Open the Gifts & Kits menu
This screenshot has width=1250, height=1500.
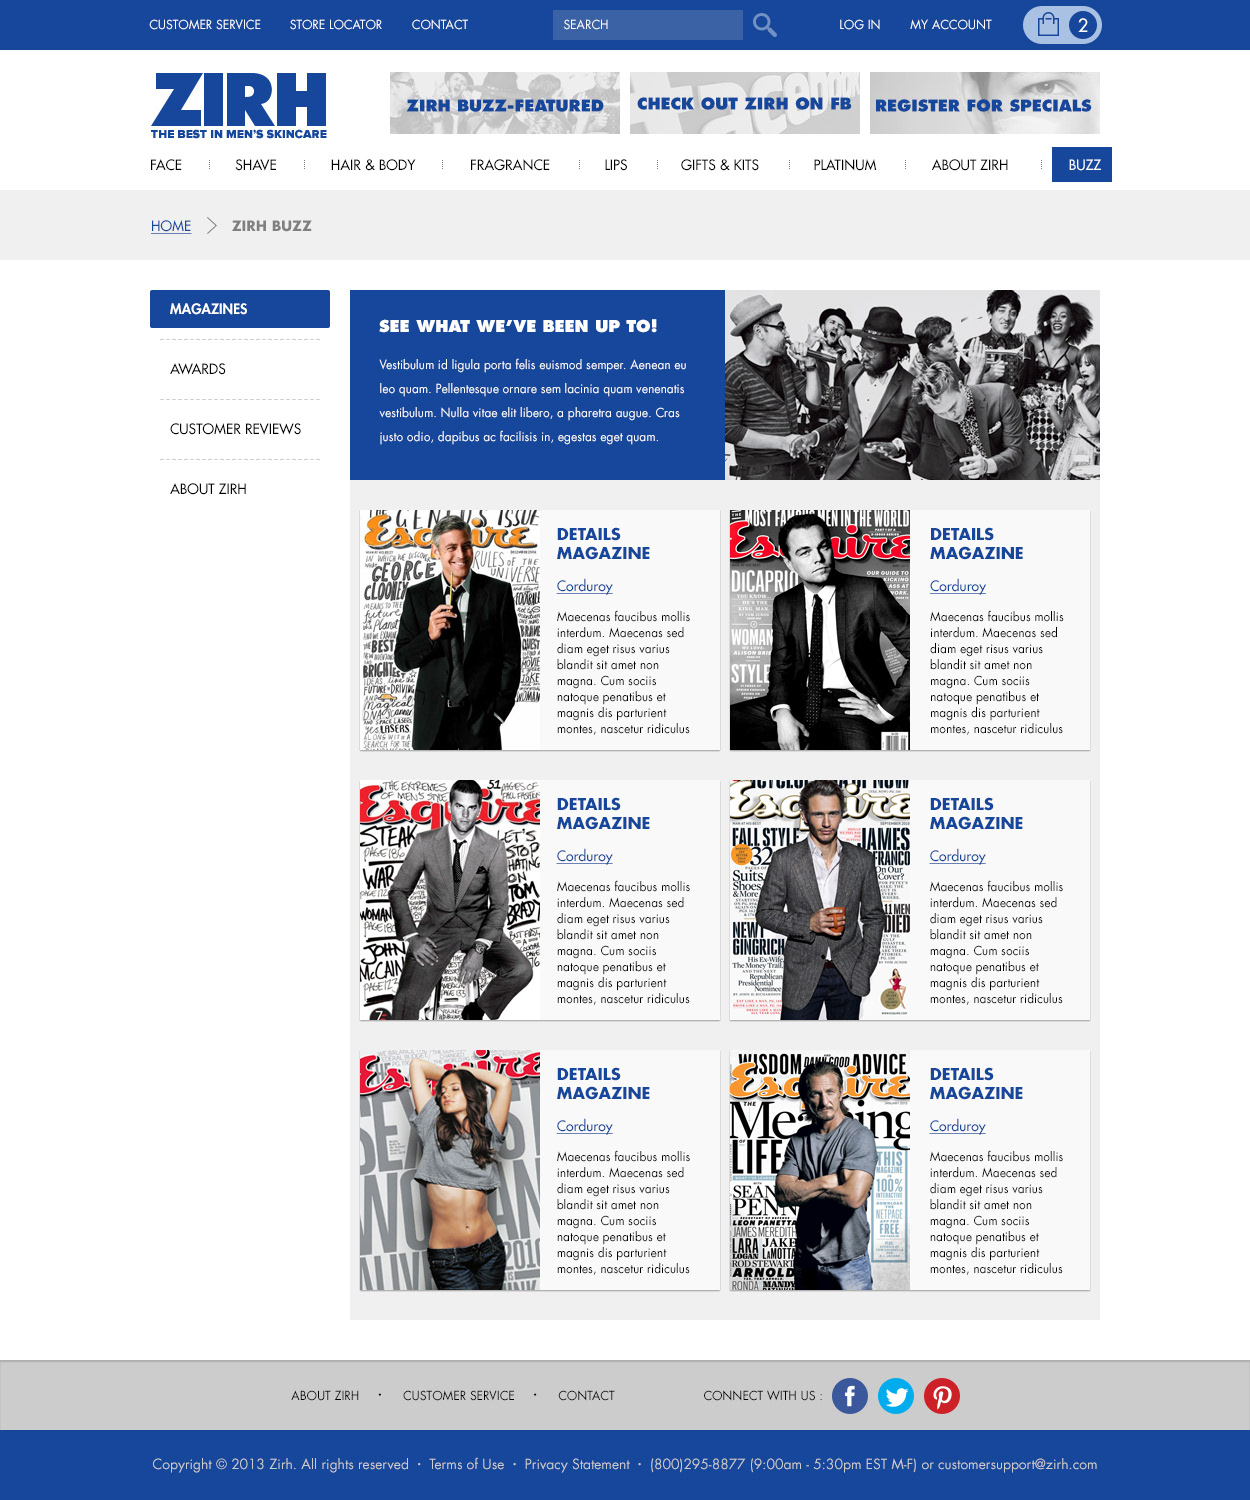coord(720,165)
